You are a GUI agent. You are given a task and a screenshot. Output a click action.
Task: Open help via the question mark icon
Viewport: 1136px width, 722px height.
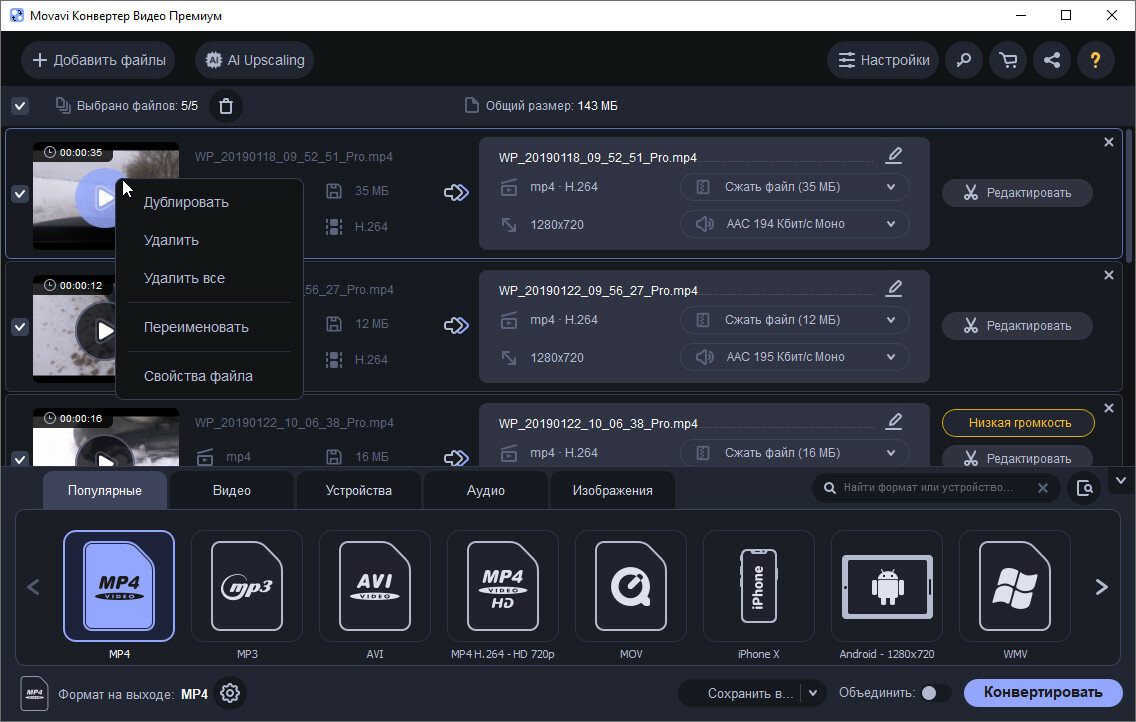(x=1095, y=60)
